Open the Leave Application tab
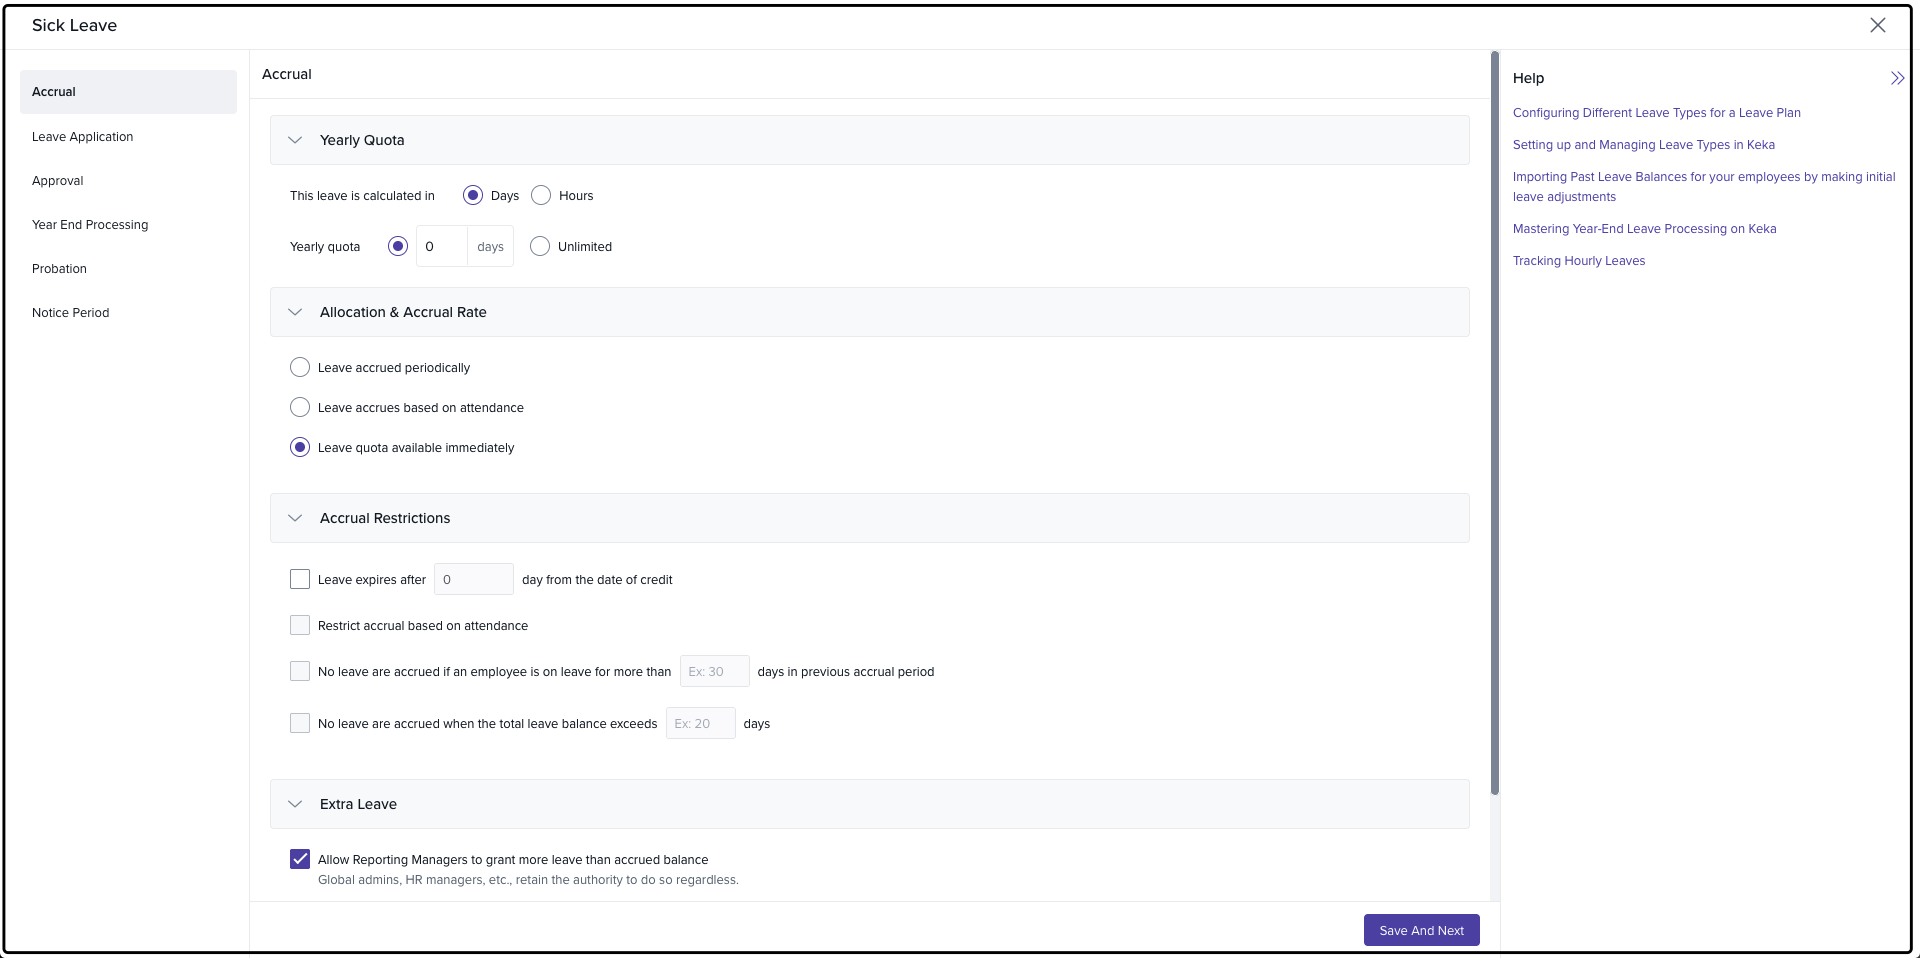 (82, 137)
